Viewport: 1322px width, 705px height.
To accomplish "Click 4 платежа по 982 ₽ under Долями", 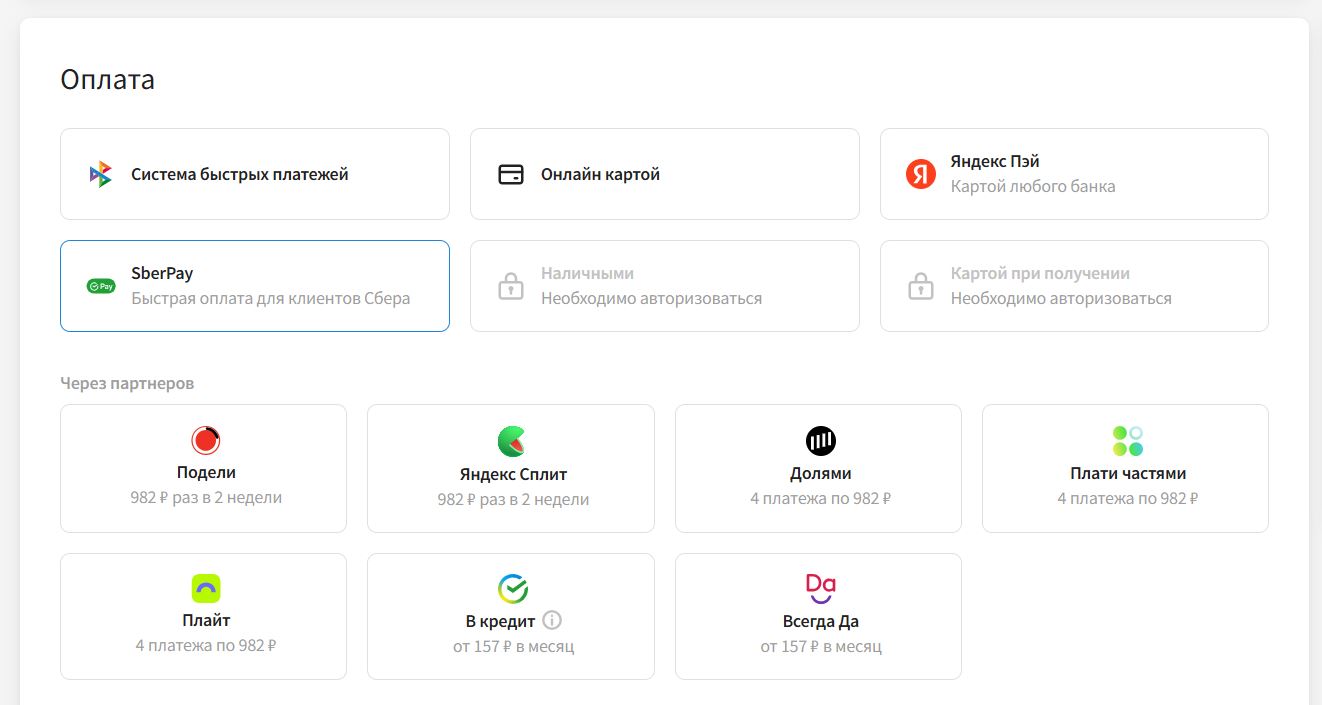I will pos(821,497).
